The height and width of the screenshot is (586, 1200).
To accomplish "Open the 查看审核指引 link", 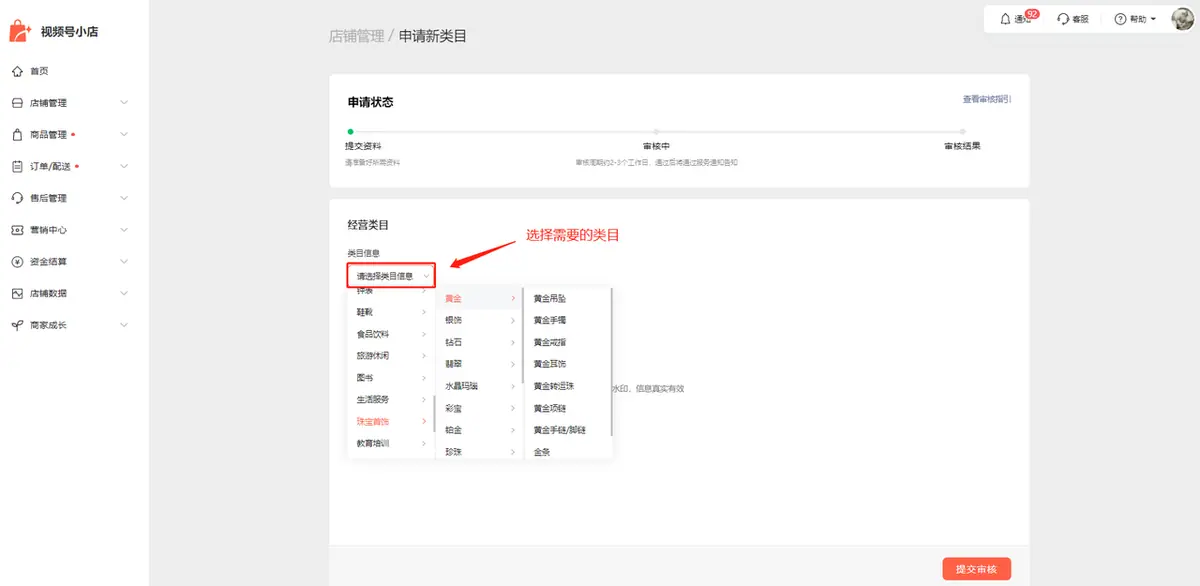I will 987,99.
